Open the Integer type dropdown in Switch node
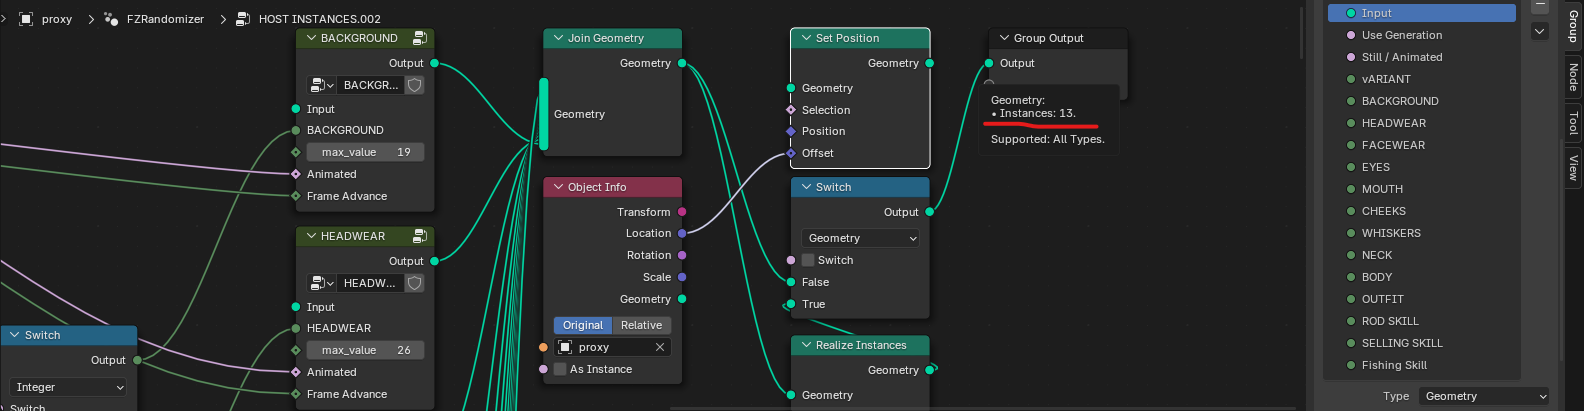This screenshot has width=1584, height=411. click(68, 387)
